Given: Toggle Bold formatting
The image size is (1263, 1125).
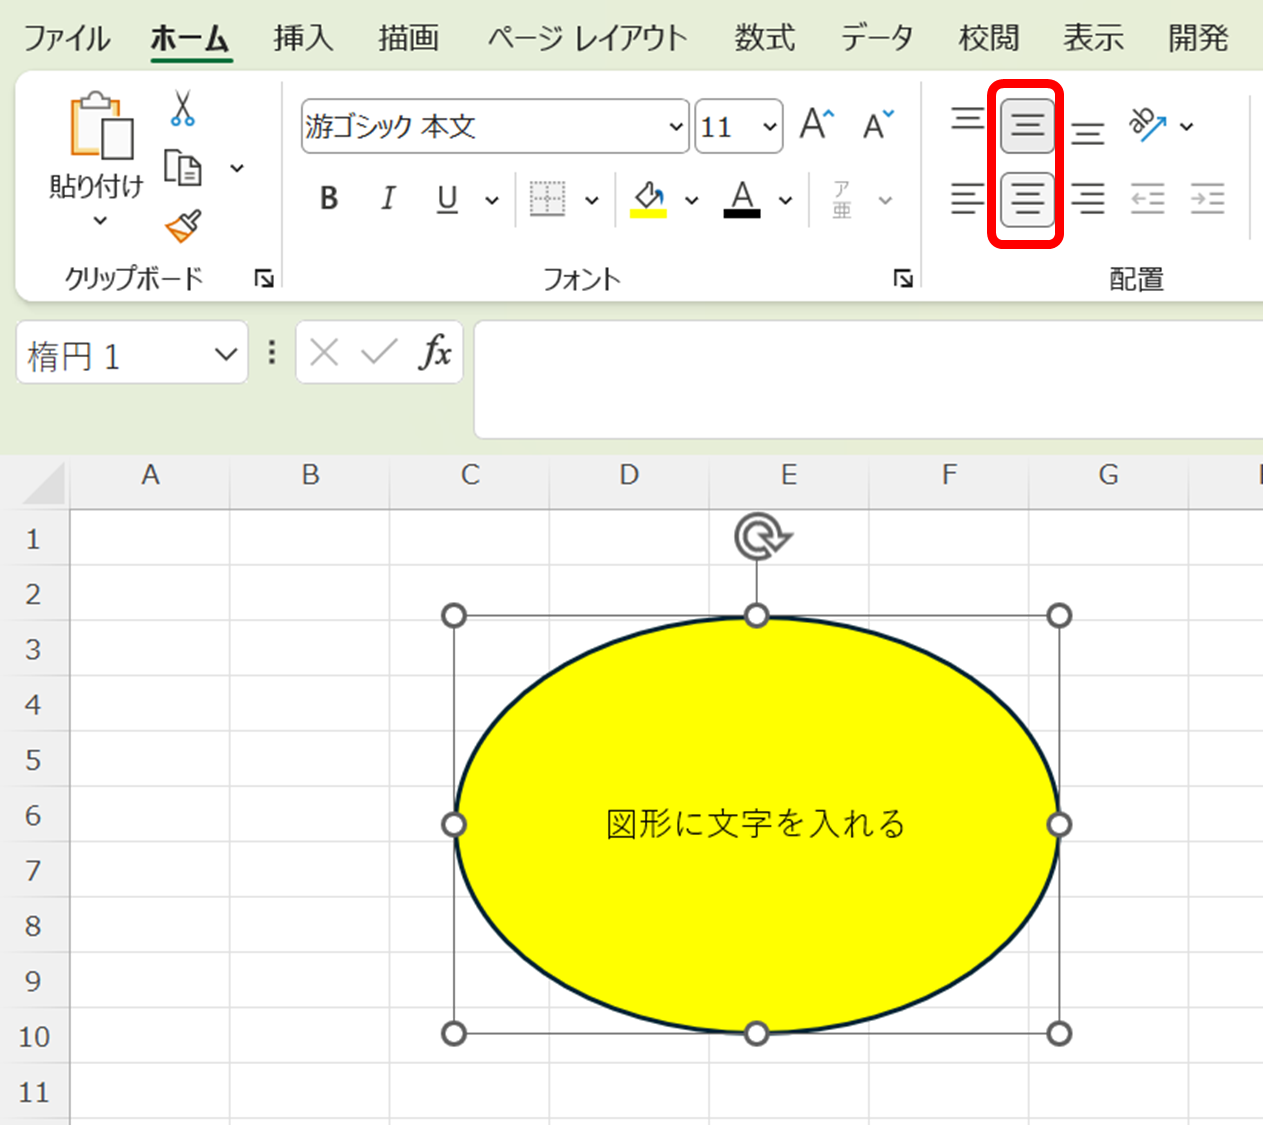Looking at the screenshot, I should (329, 199).
